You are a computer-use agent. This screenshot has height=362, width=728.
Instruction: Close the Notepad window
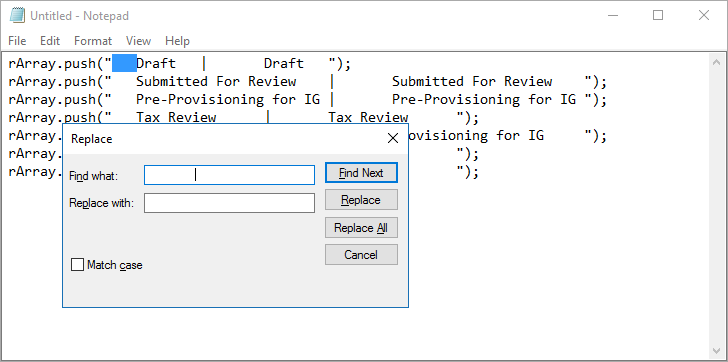(x=704, y=15)
